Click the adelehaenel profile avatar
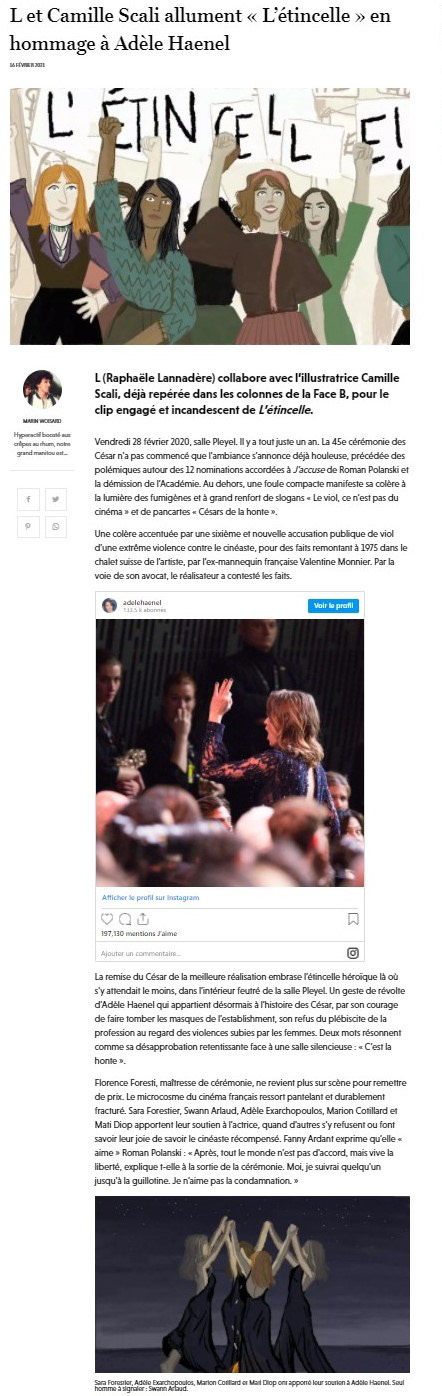This screenshot has width=442, height=1396. point(109,606)
